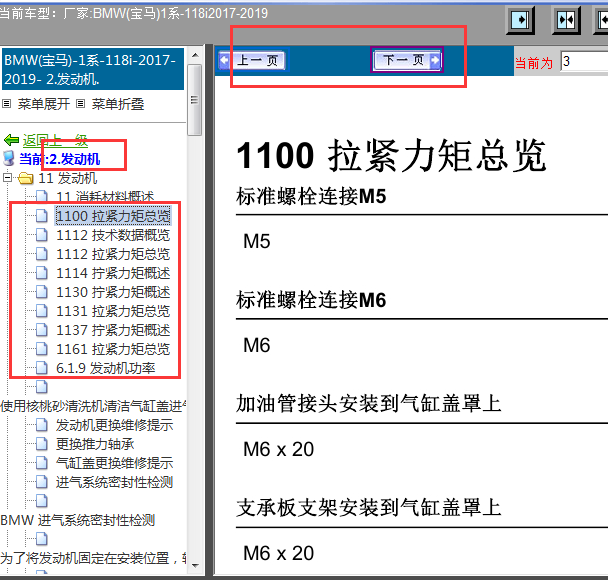The image size is (608, 580).
Task: Click page icon beside 1114 拧紧力矩概述
Action: [x=42, y=273]
